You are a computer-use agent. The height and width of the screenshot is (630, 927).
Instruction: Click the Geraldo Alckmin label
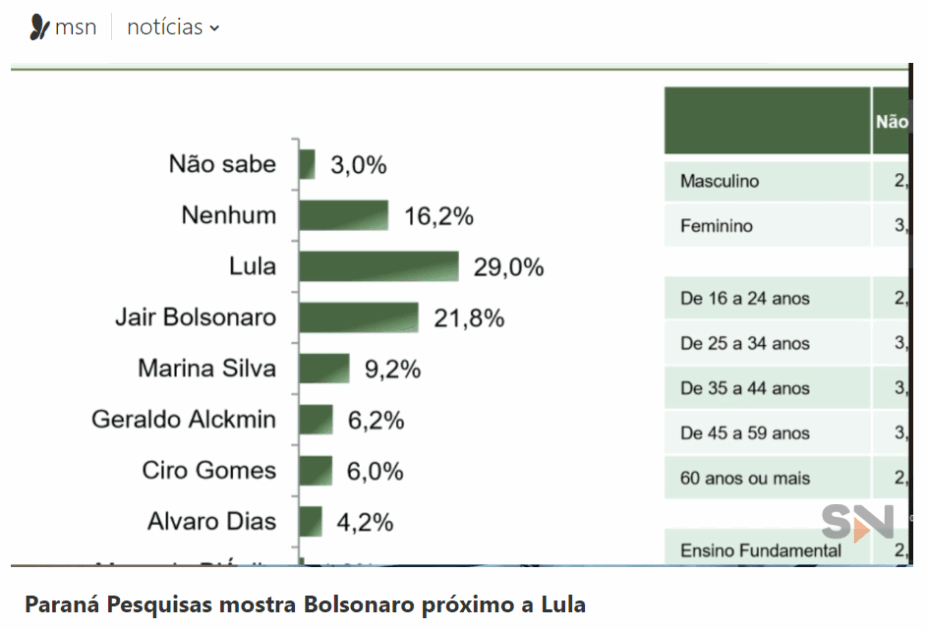[x=183, y=420]
